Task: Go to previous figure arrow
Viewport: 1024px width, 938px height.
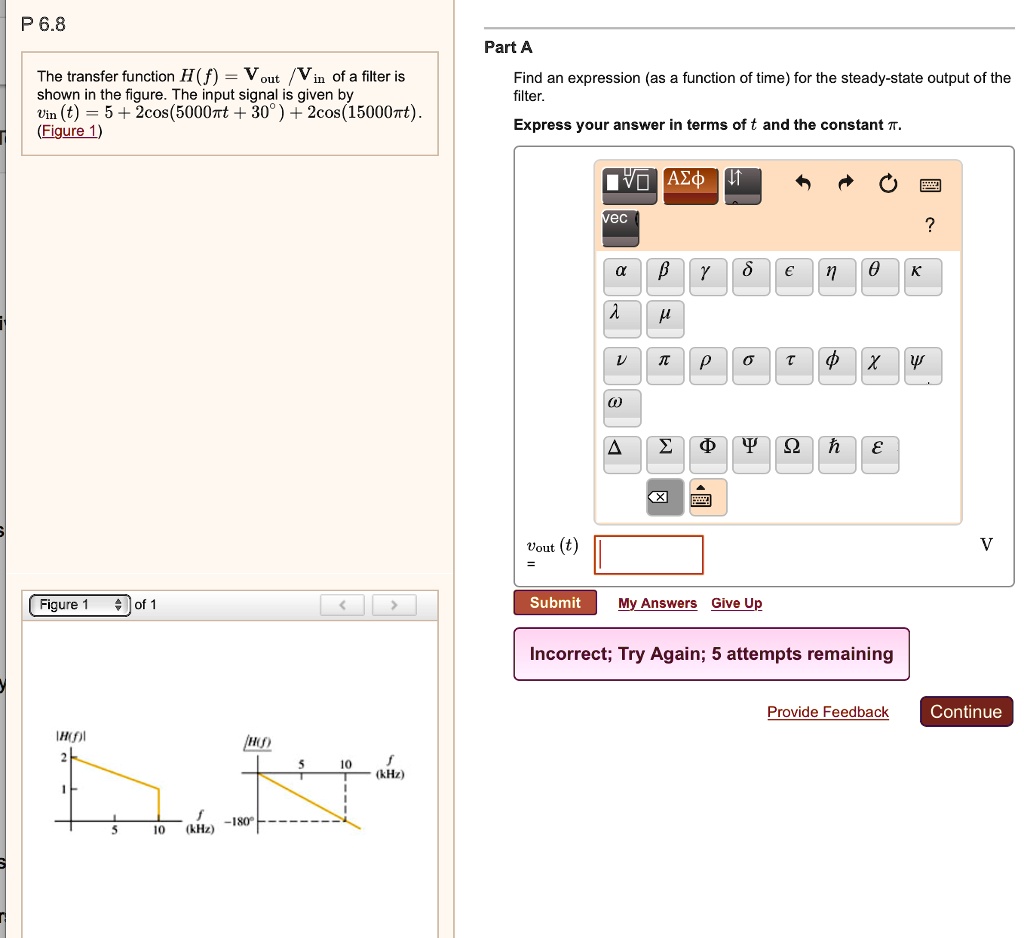Action: (x=342, y=605)
